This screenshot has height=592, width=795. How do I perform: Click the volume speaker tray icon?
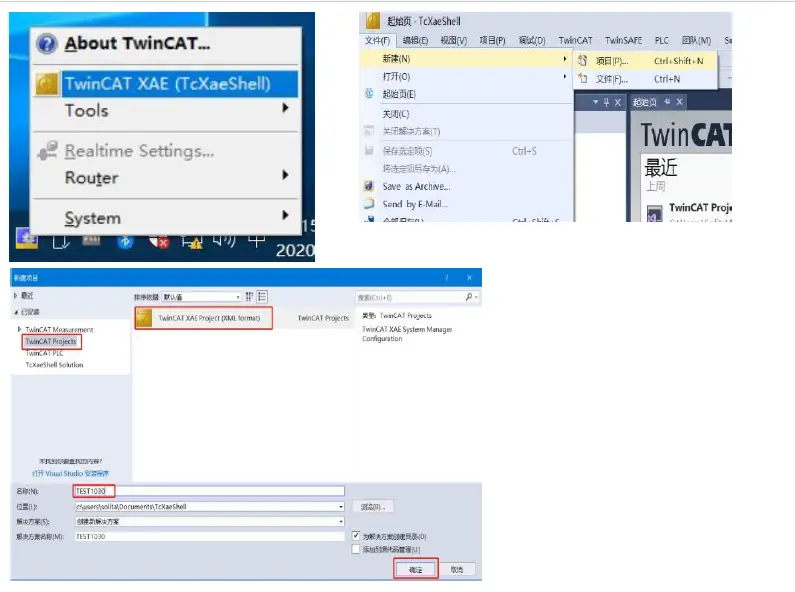(224, 240)
